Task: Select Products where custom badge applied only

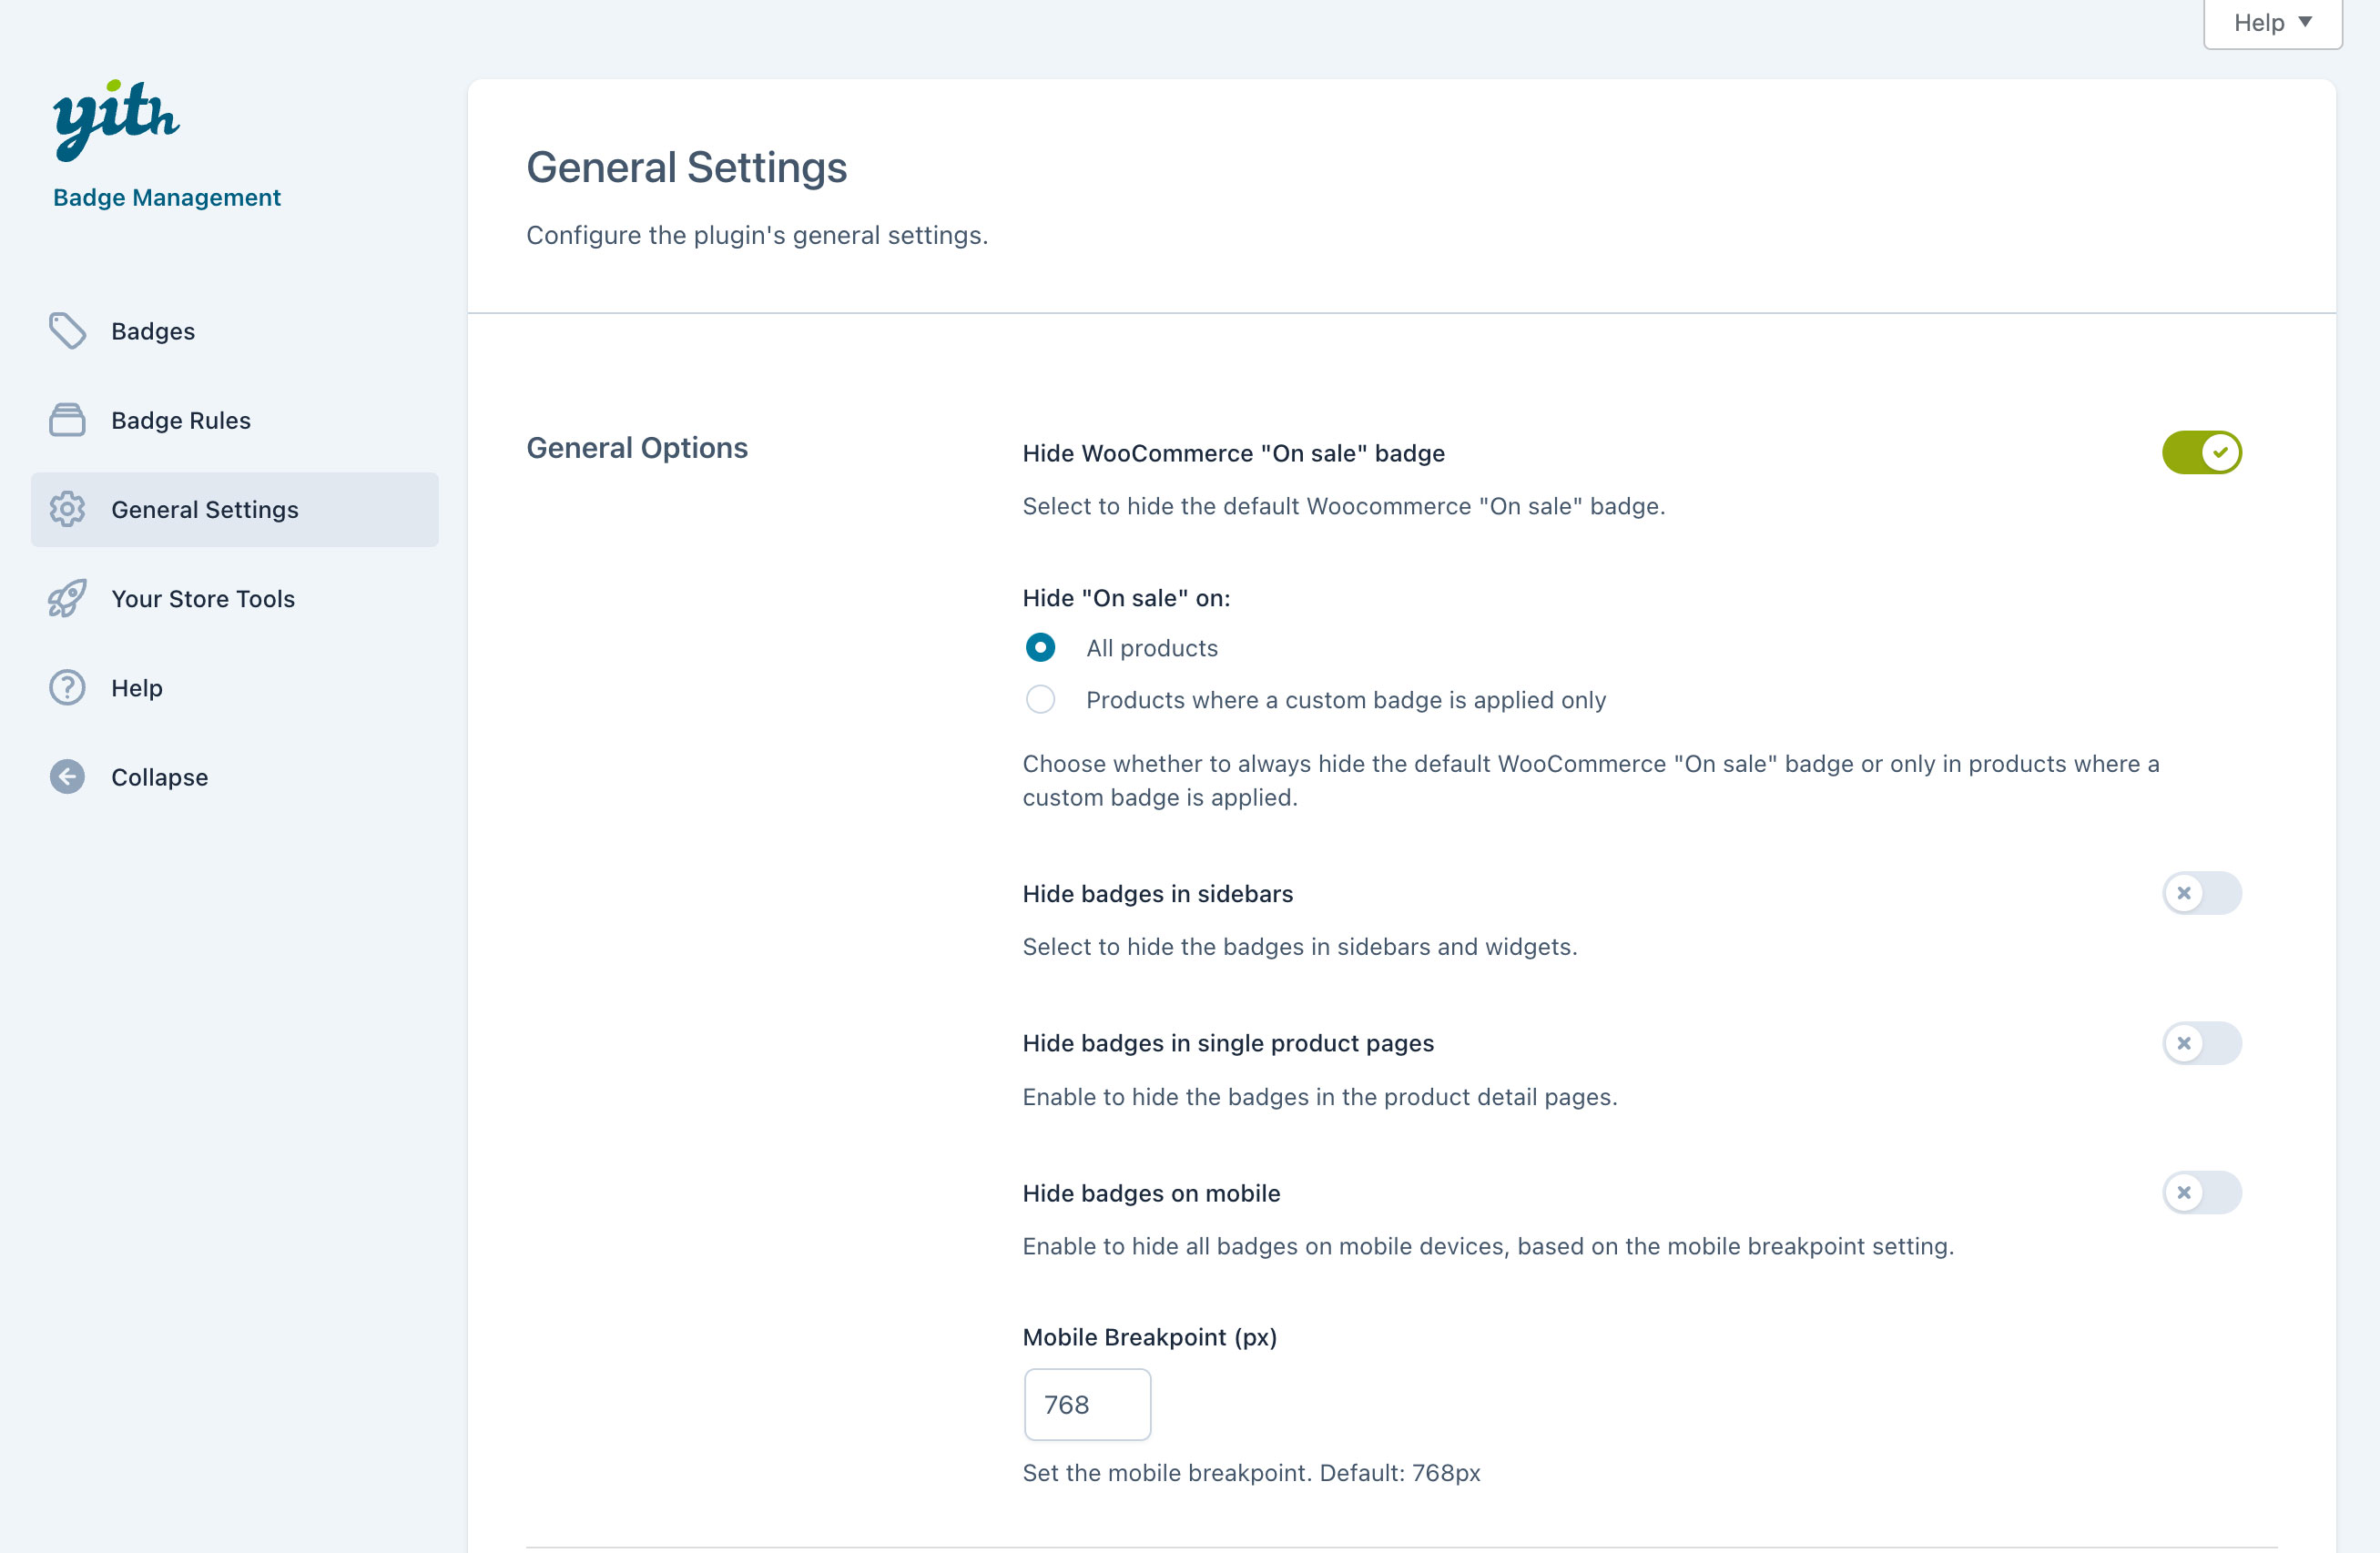Action: click(1040, 699)
